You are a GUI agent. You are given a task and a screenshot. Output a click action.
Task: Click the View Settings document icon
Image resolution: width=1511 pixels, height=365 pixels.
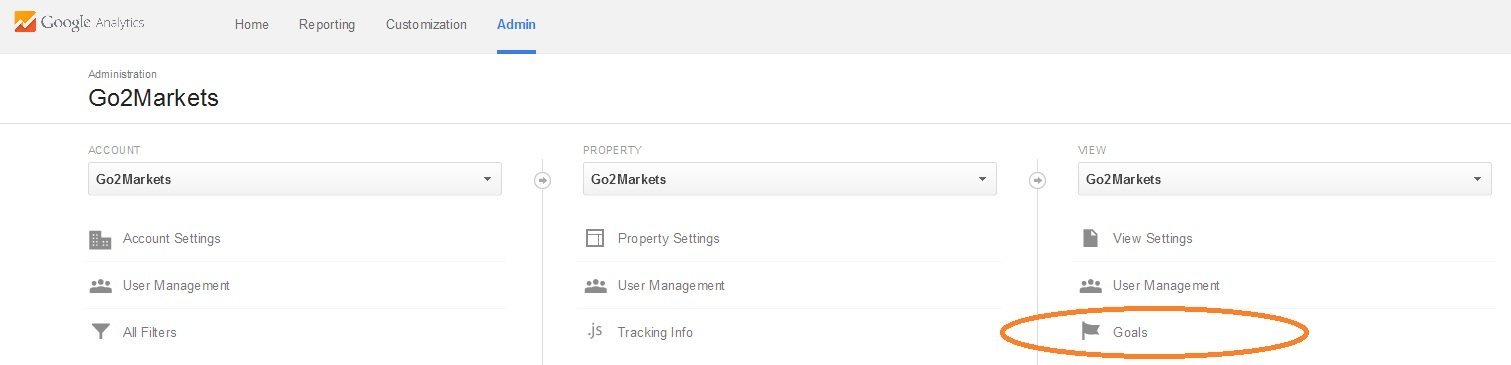click(x=1090, y=238)
